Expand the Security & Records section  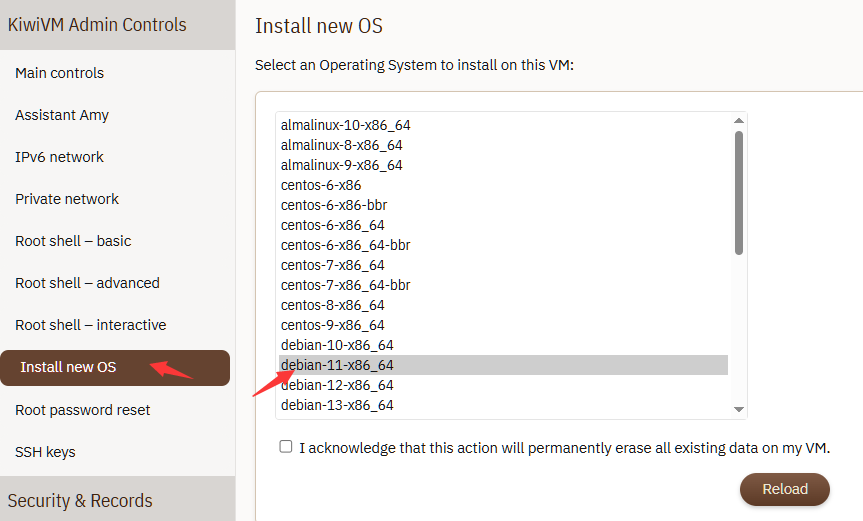tap(80, 500)
